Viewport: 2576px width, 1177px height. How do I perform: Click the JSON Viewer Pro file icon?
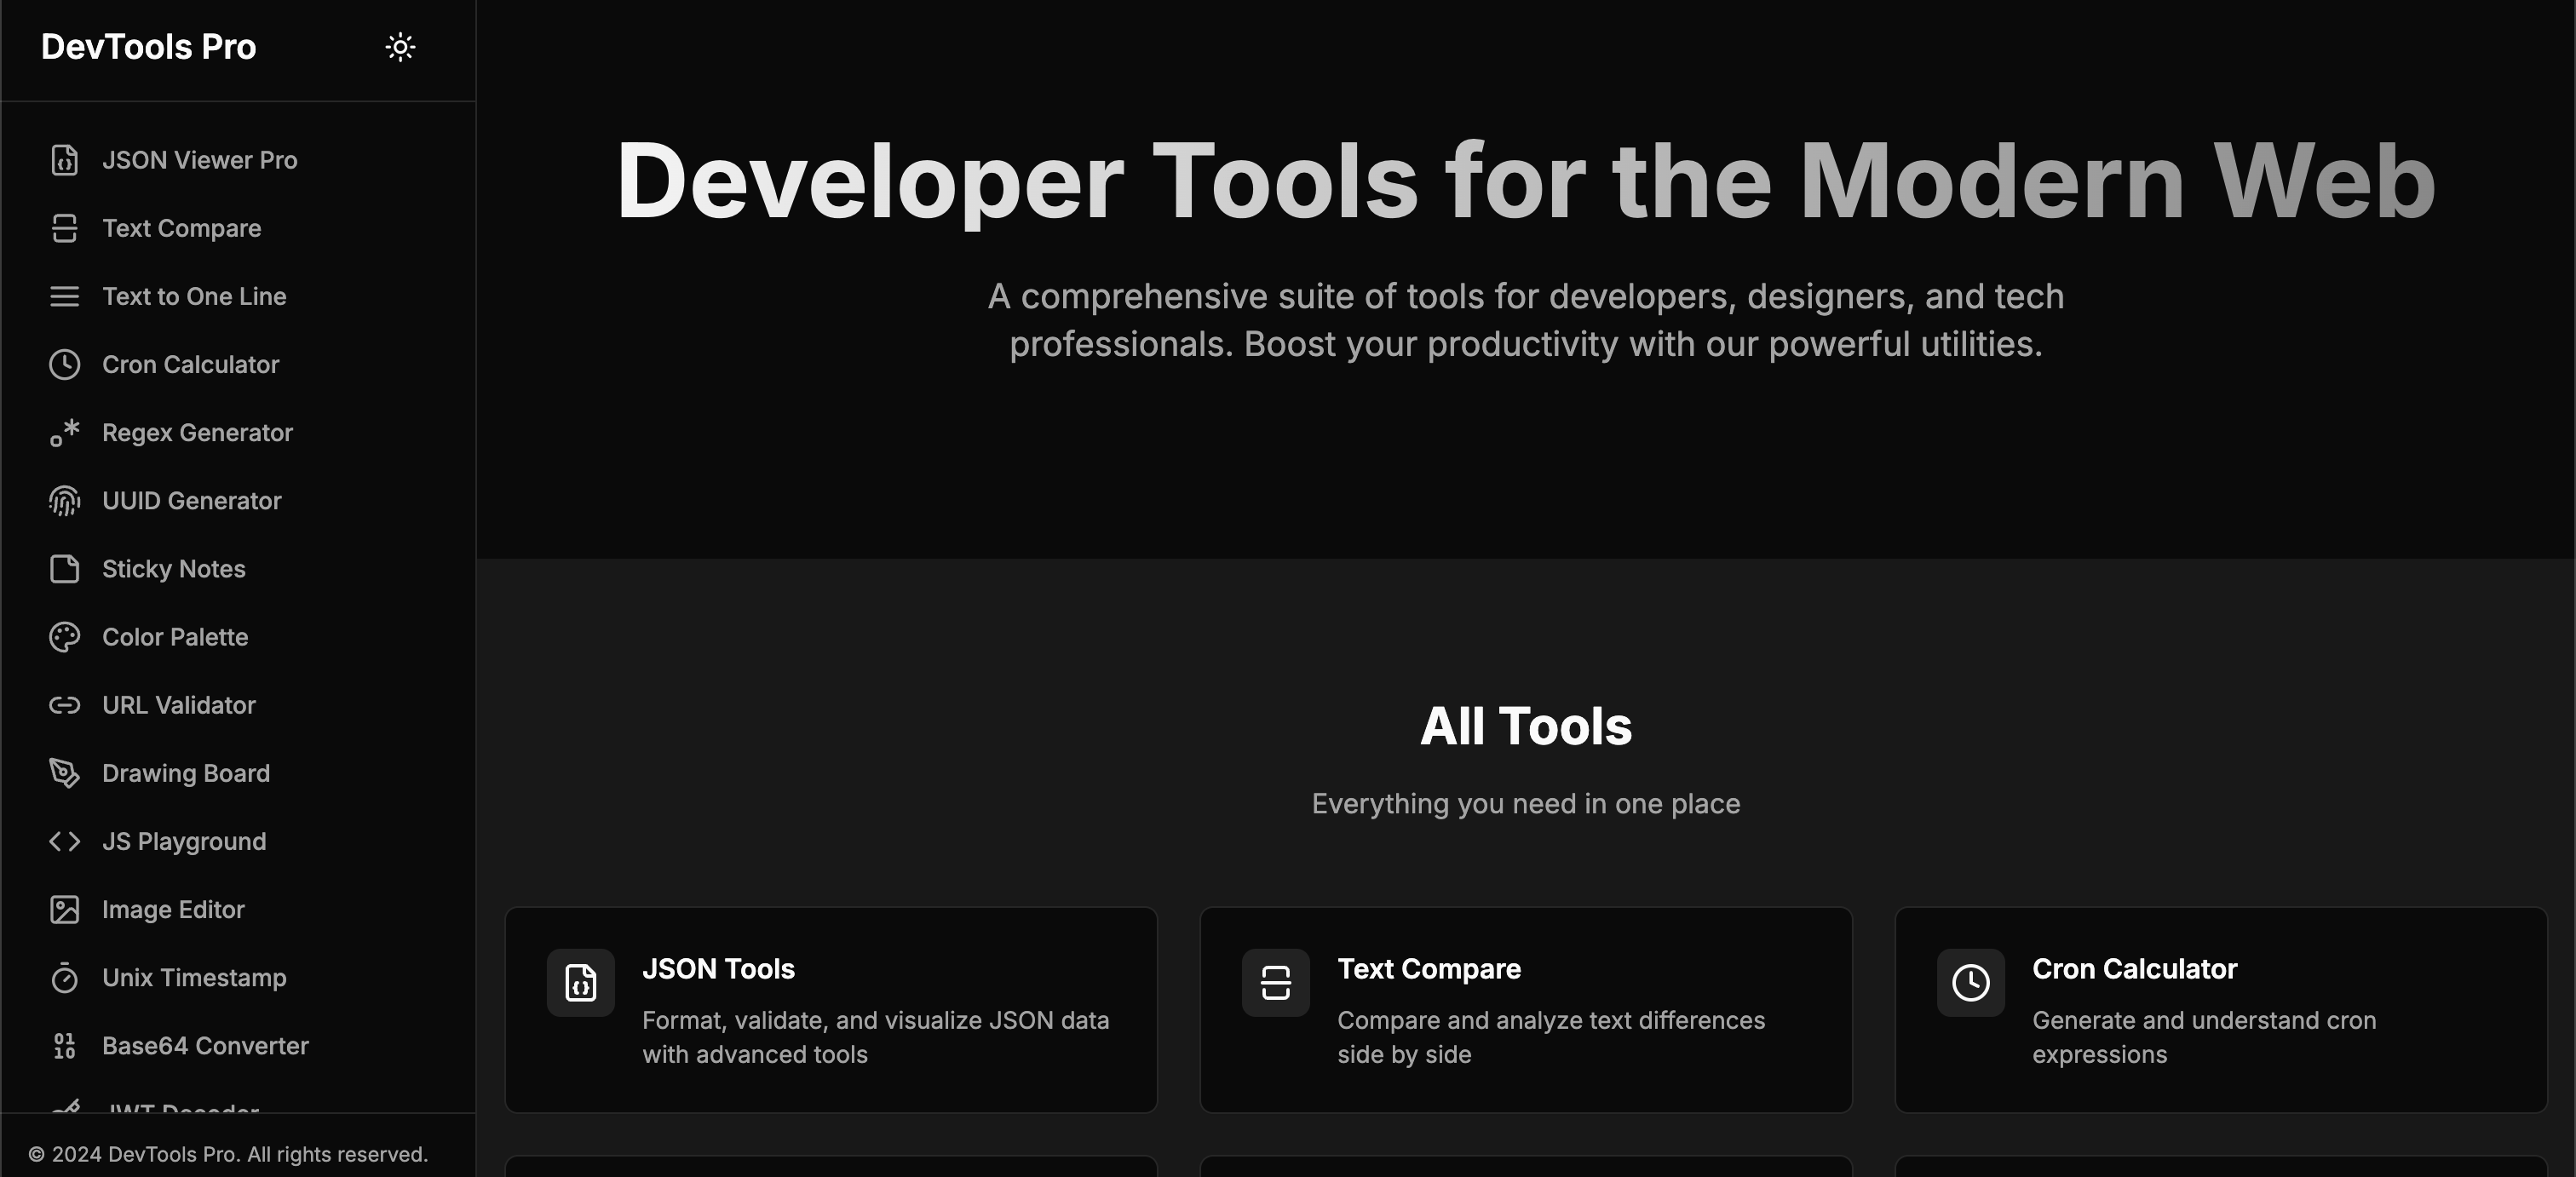click(64, 160)
